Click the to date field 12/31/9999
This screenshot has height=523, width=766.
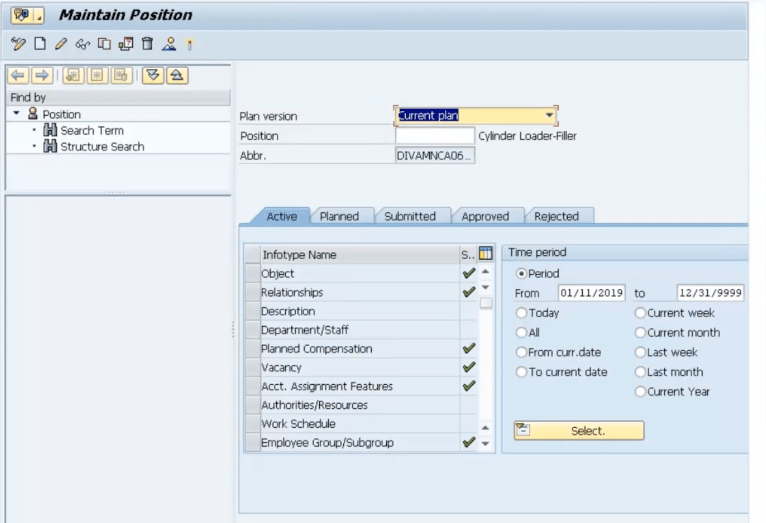tap(710, 293)
